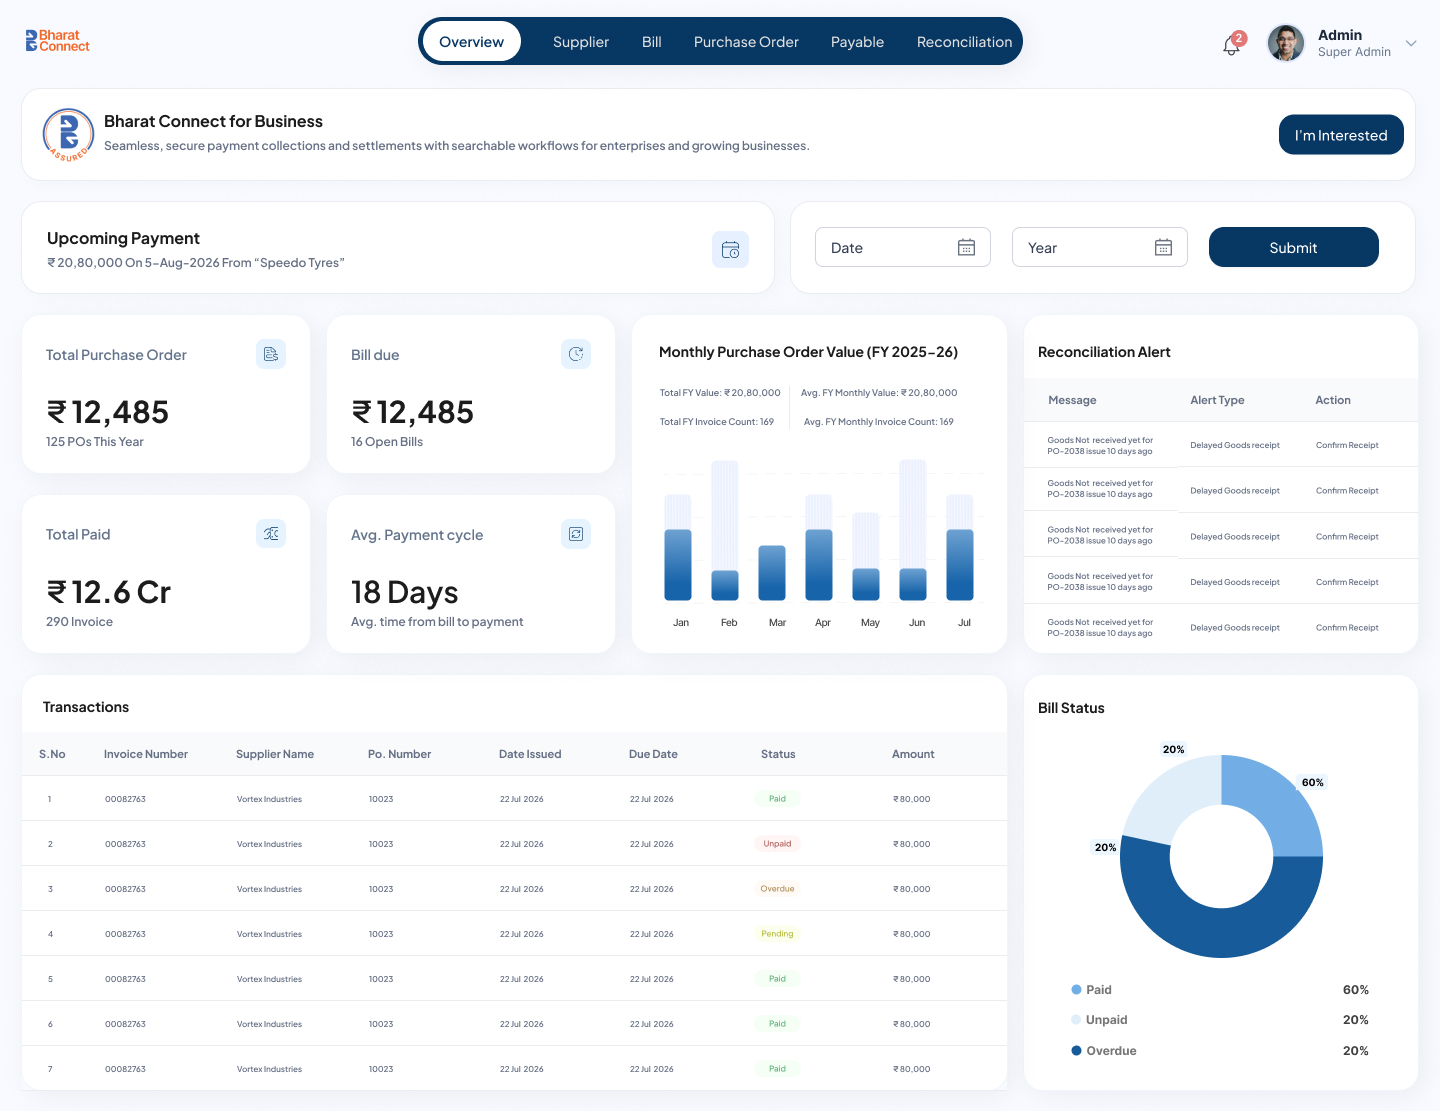The height and width of the screenshot is (1111, 1440).
Task: Click the I'm Interested button
Action: pyautogui.click(x=1341, y=135)
